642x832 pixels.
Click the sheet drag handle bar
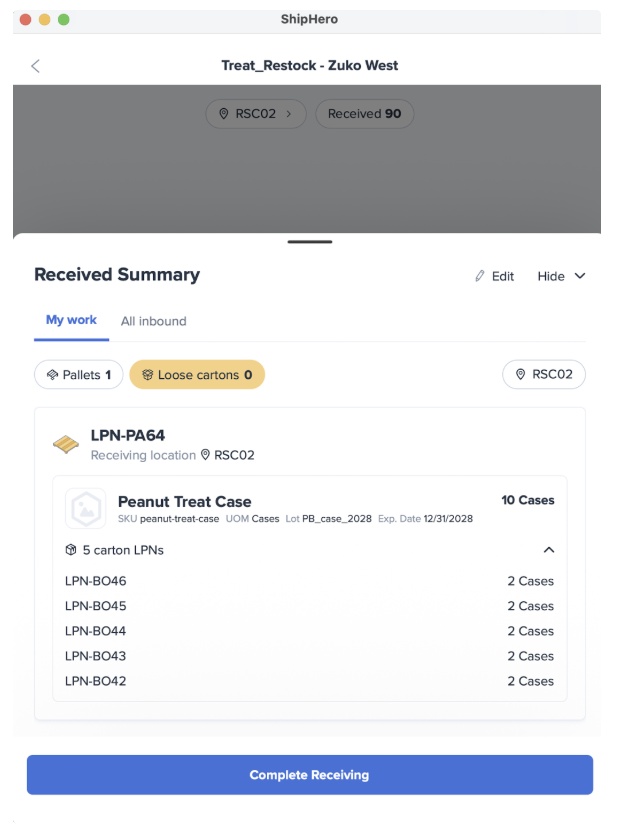point(309,242)
